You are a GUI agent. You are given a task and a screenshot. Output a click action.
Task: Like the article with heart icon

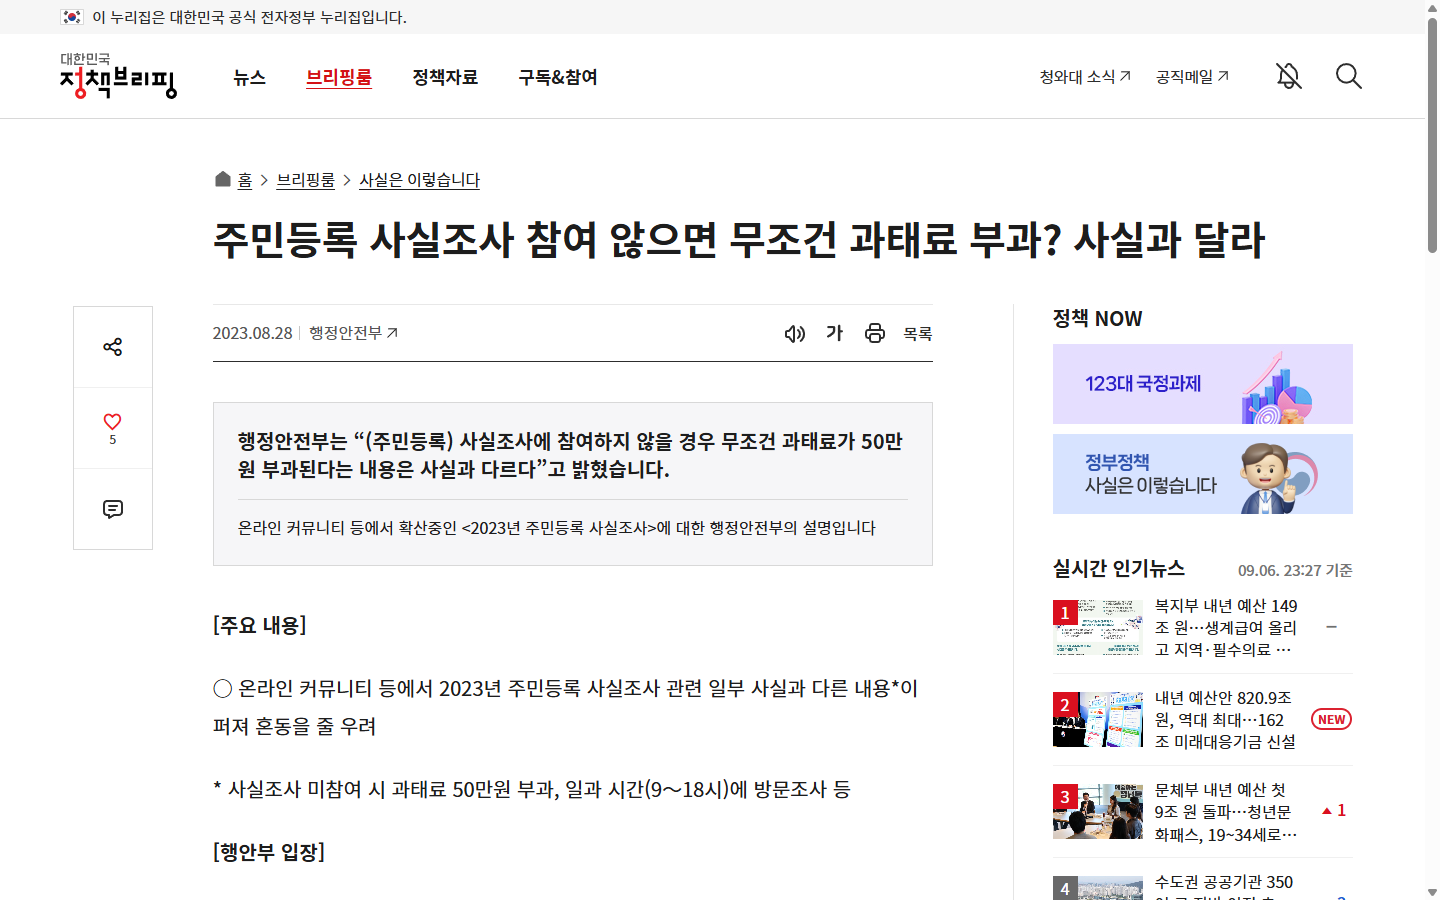pyautogui.click(x=113, y=428)
